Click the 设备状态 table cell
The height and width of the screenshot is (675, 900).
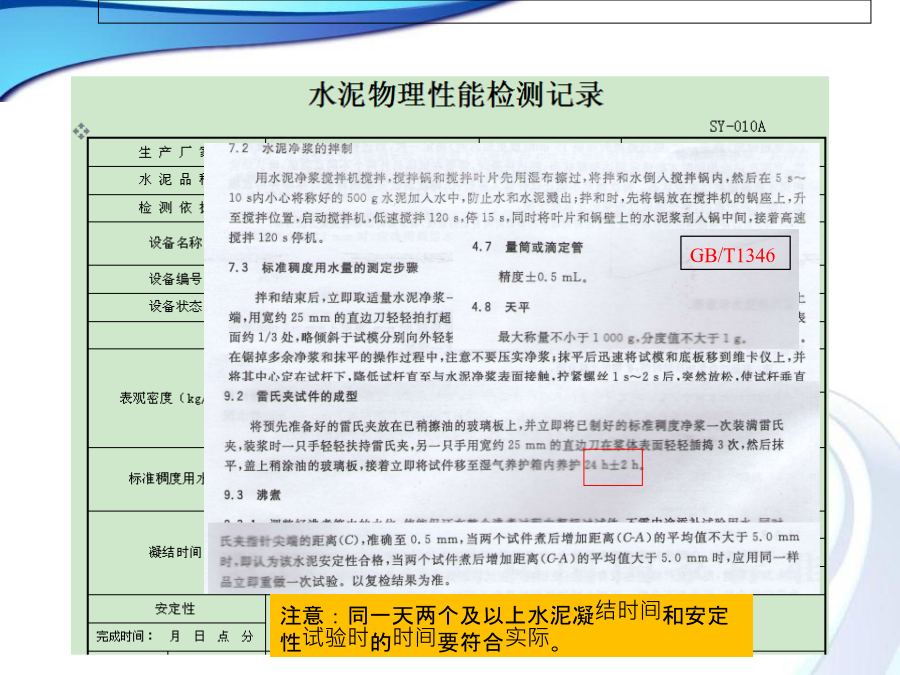(146, 307)
